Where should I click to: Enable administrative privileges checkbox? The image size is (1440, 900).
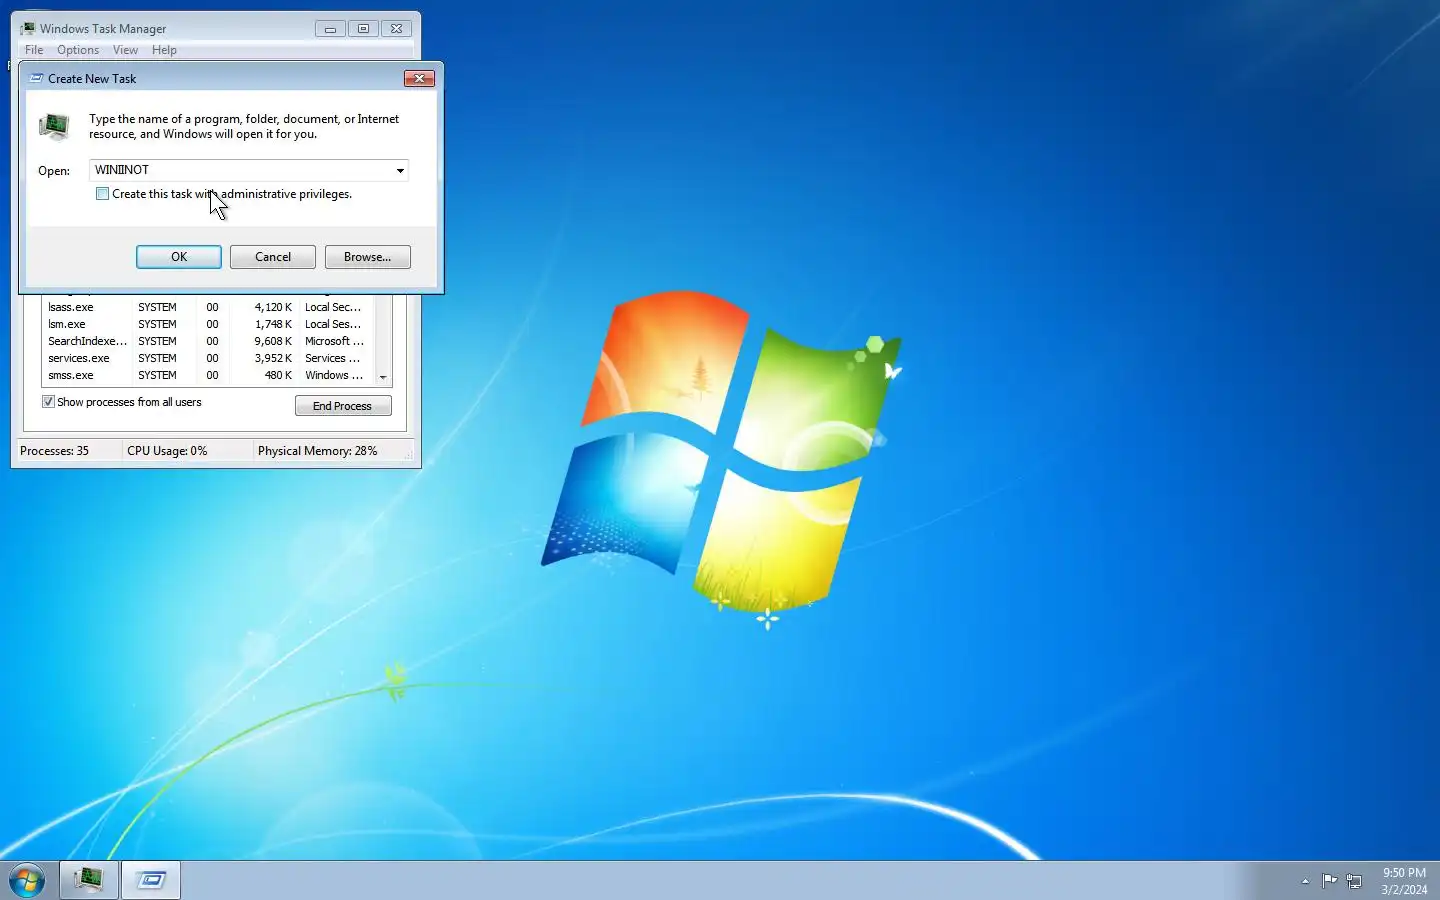[102, 194]
